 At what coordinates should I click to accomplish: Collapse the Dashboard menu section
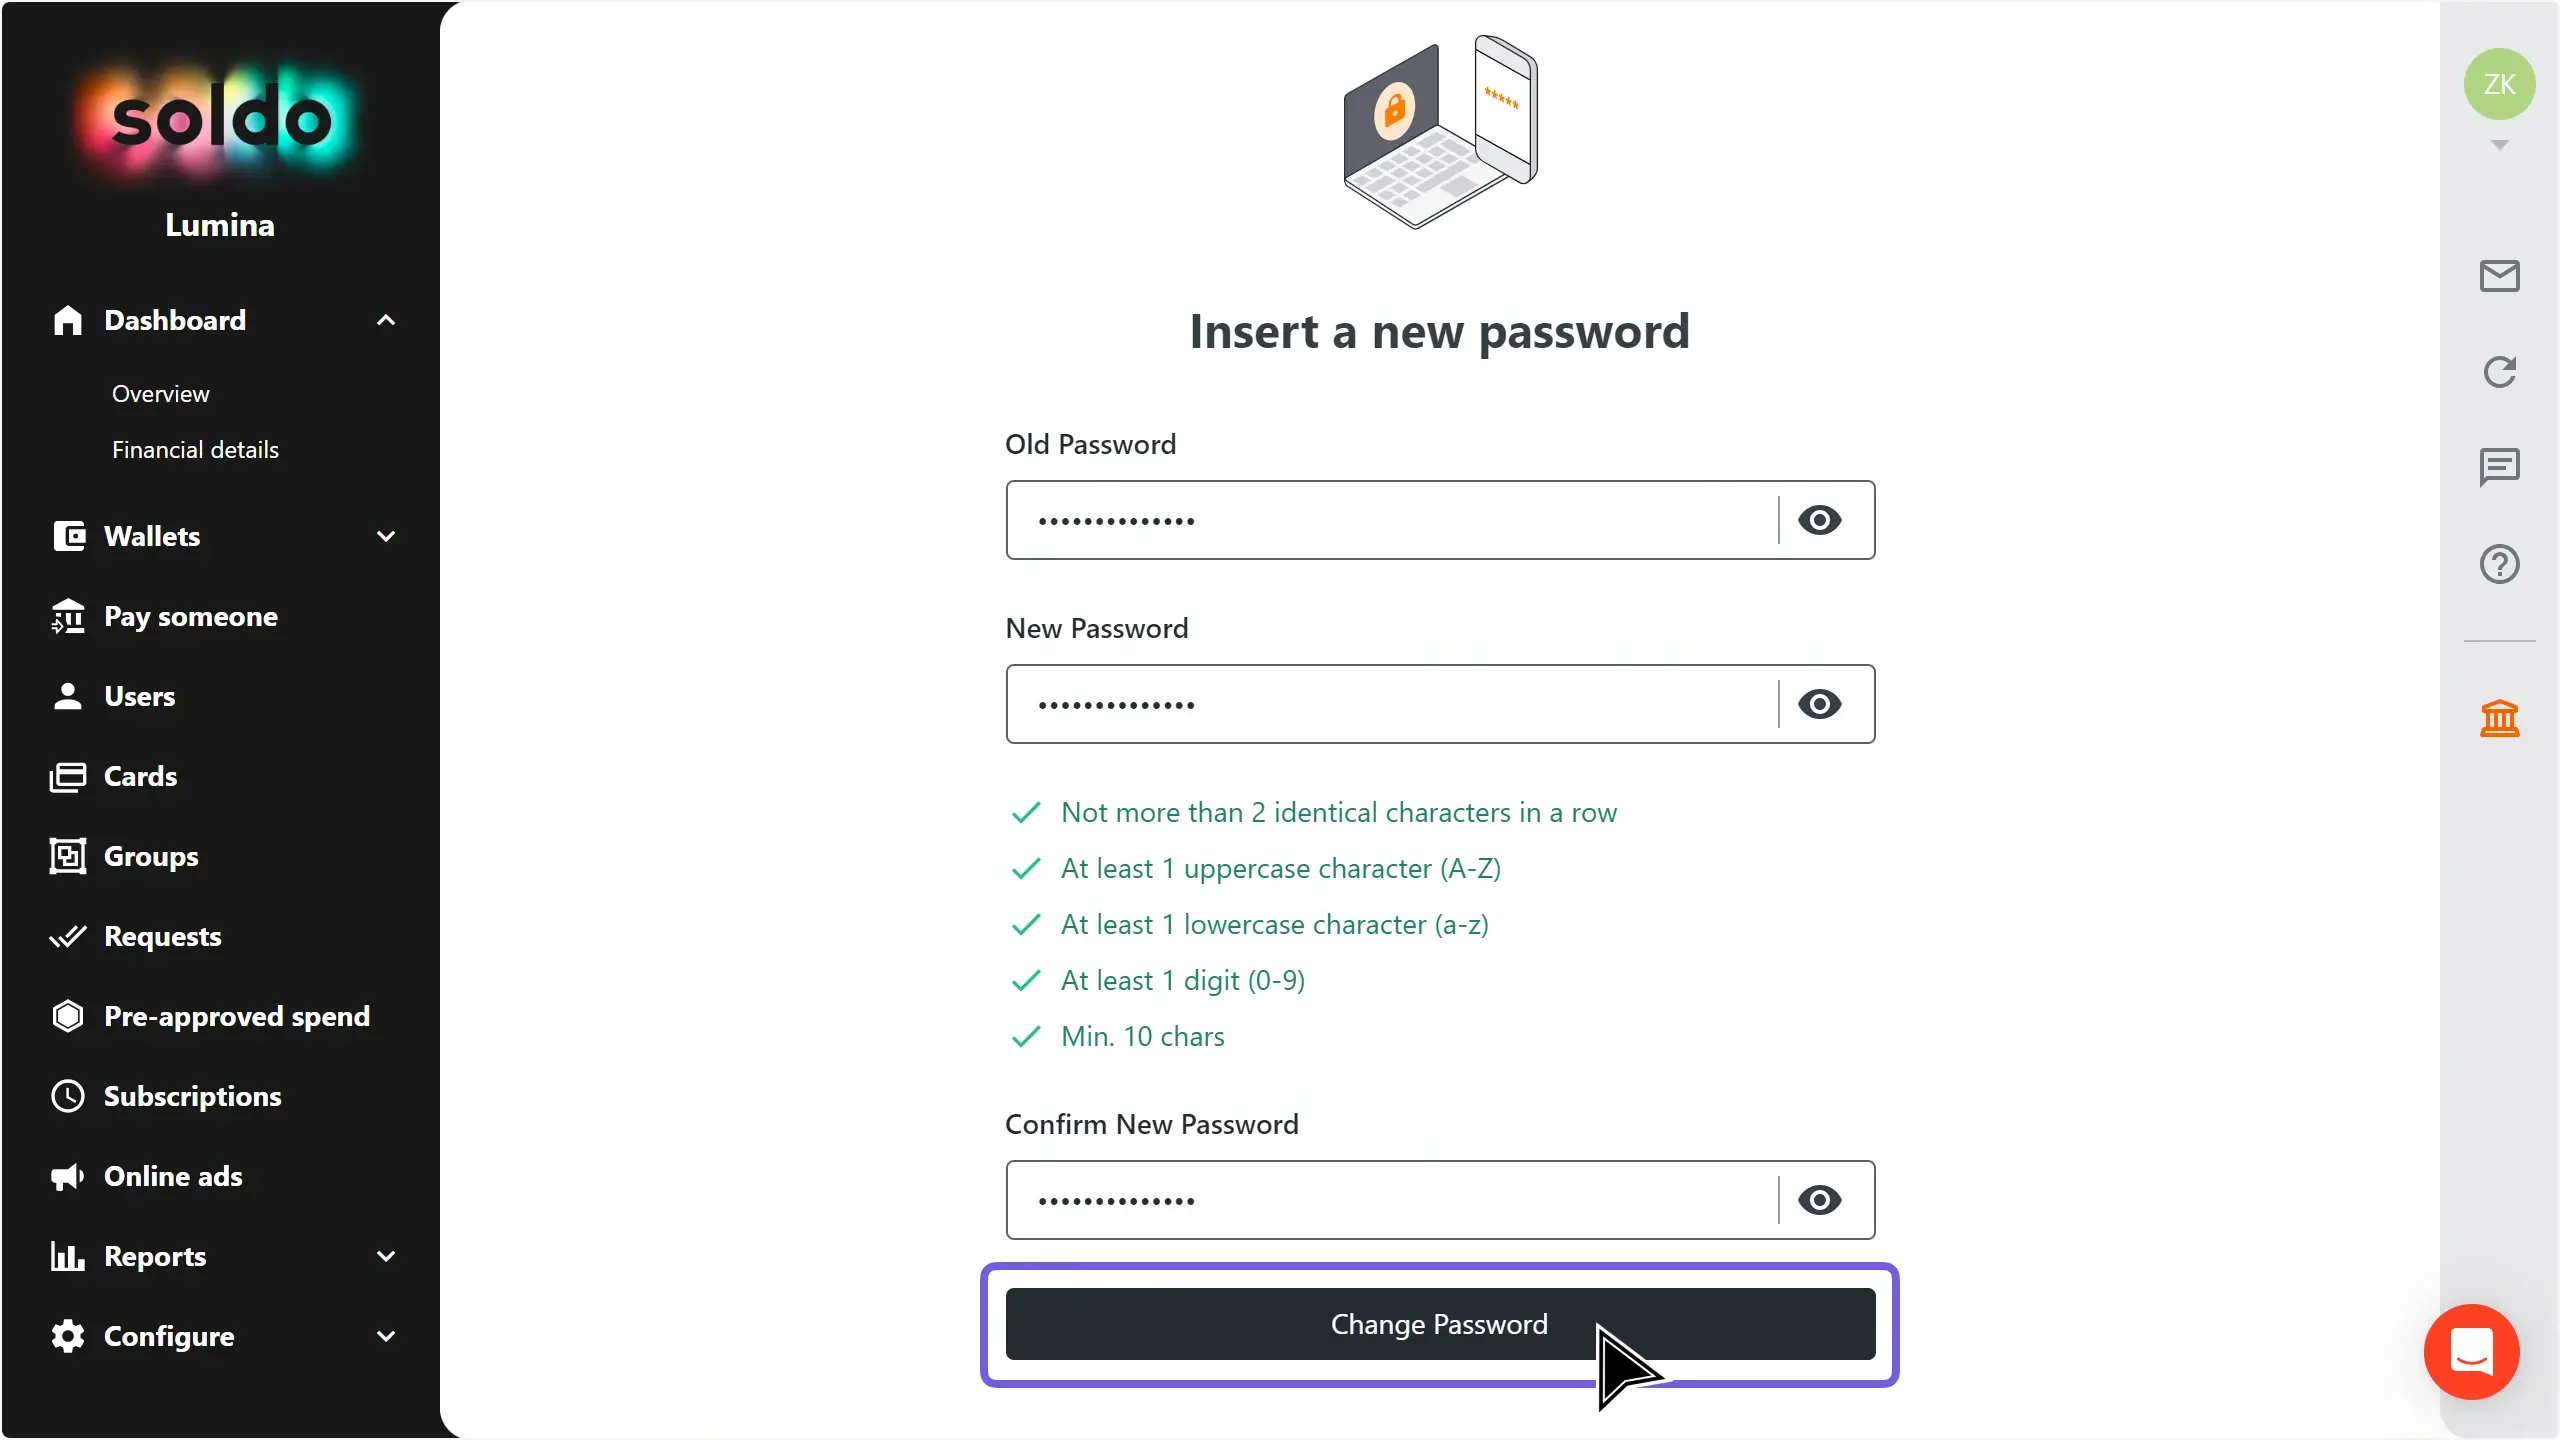tap(386, 320)
